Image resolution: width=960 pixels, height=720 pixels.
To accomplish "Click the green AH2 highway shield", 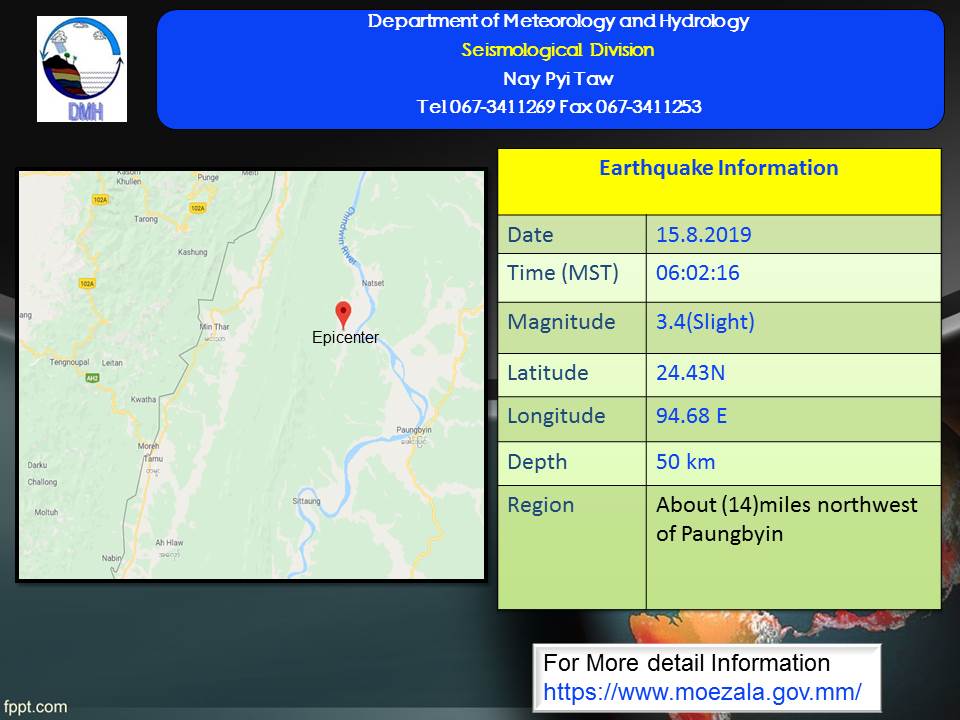I will pyautogui.click(x=92, y=378).
